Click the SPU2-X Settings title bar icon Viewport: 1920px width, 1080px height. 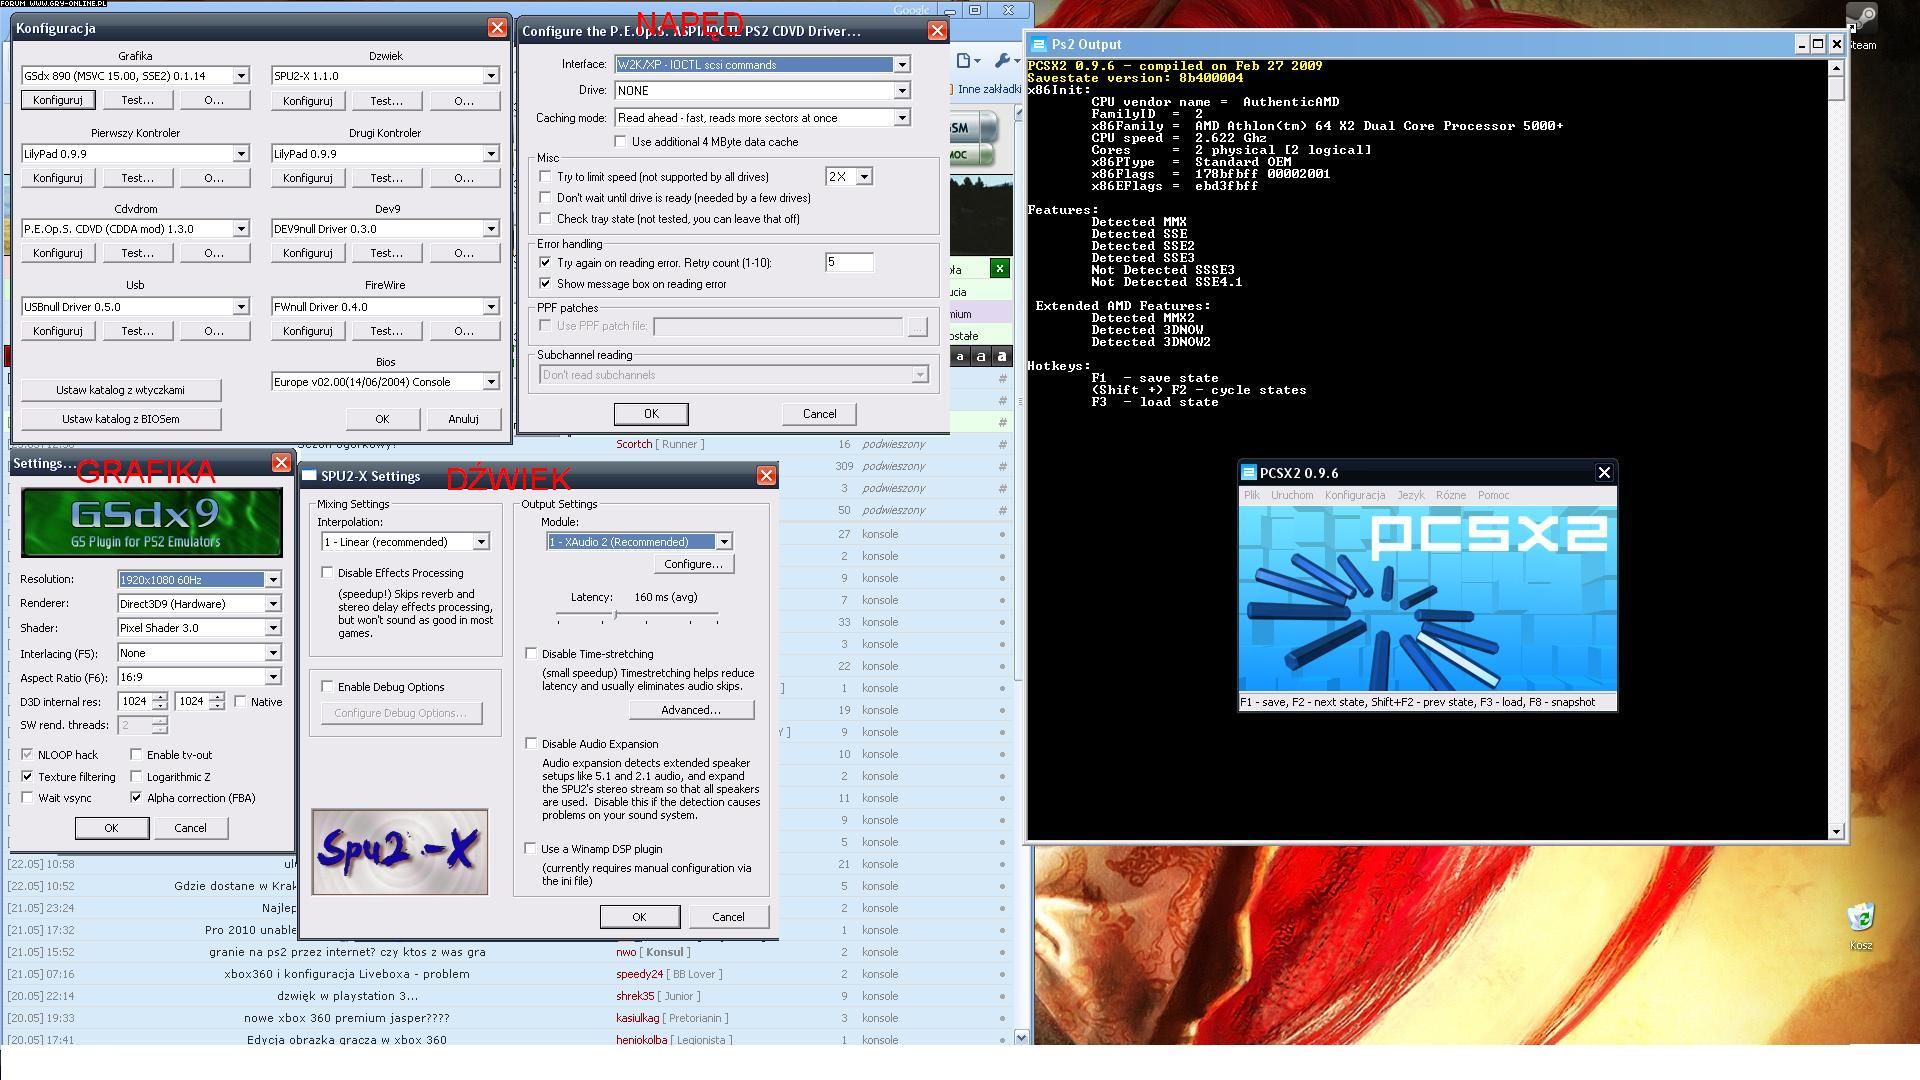(310, 476)
